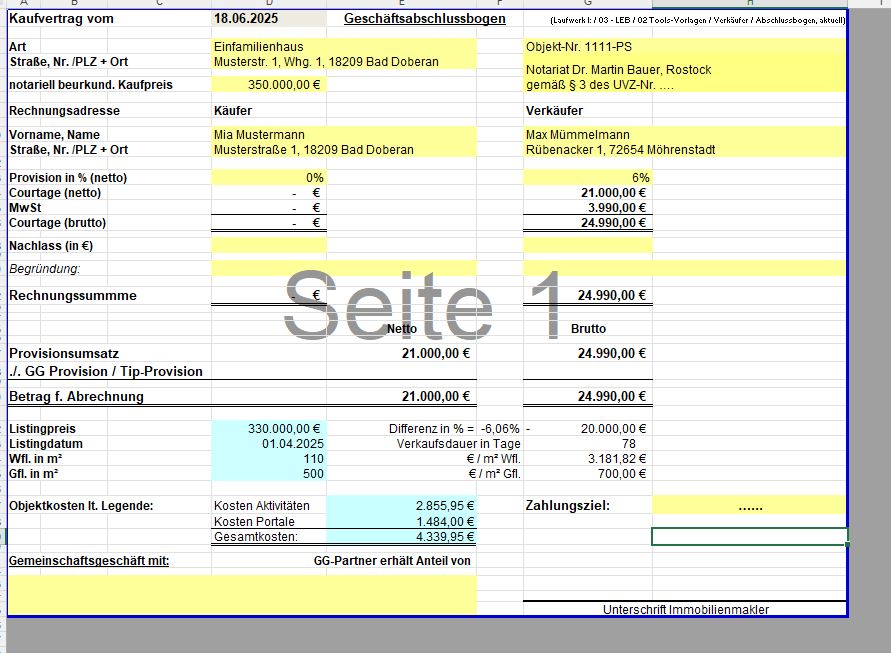This screenshot has width=891, height=653.
Task: Click the Geschäftsabschlussbogen underlined heading
Action: (x=424, y=19)
